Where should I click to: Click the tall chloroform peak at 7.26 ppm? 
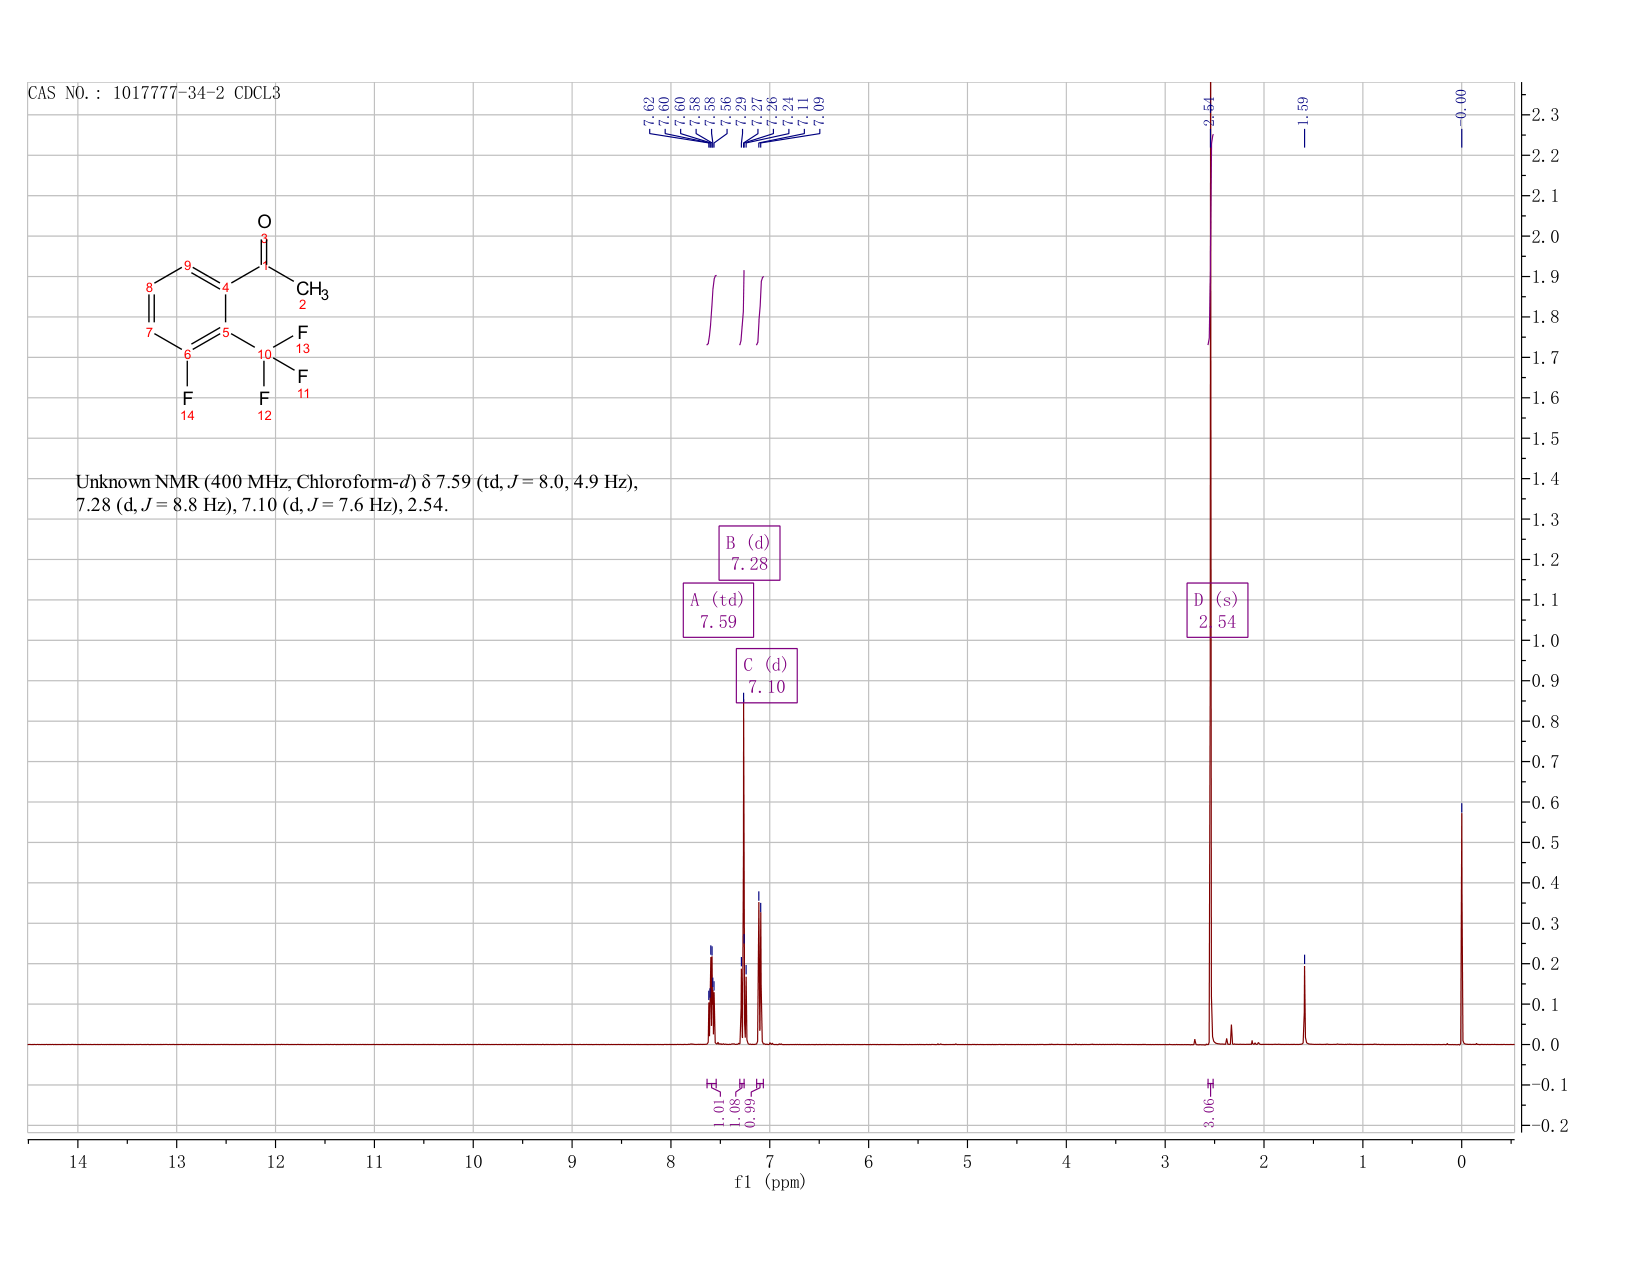tap(743, 870)
